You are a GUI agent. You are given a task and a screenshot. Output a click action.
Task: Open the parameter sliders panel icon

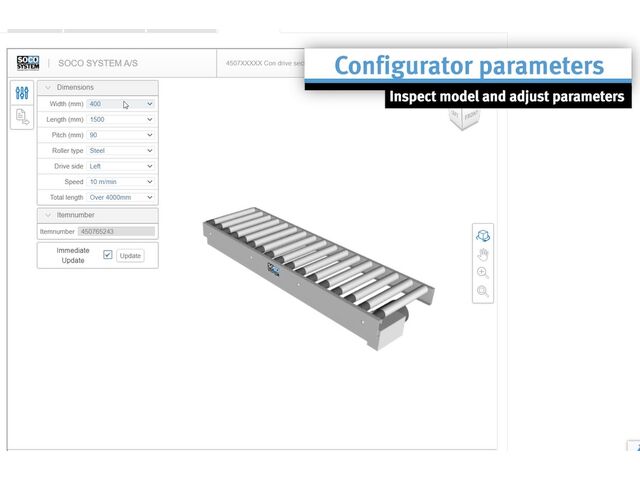click(x=22, y=93)
